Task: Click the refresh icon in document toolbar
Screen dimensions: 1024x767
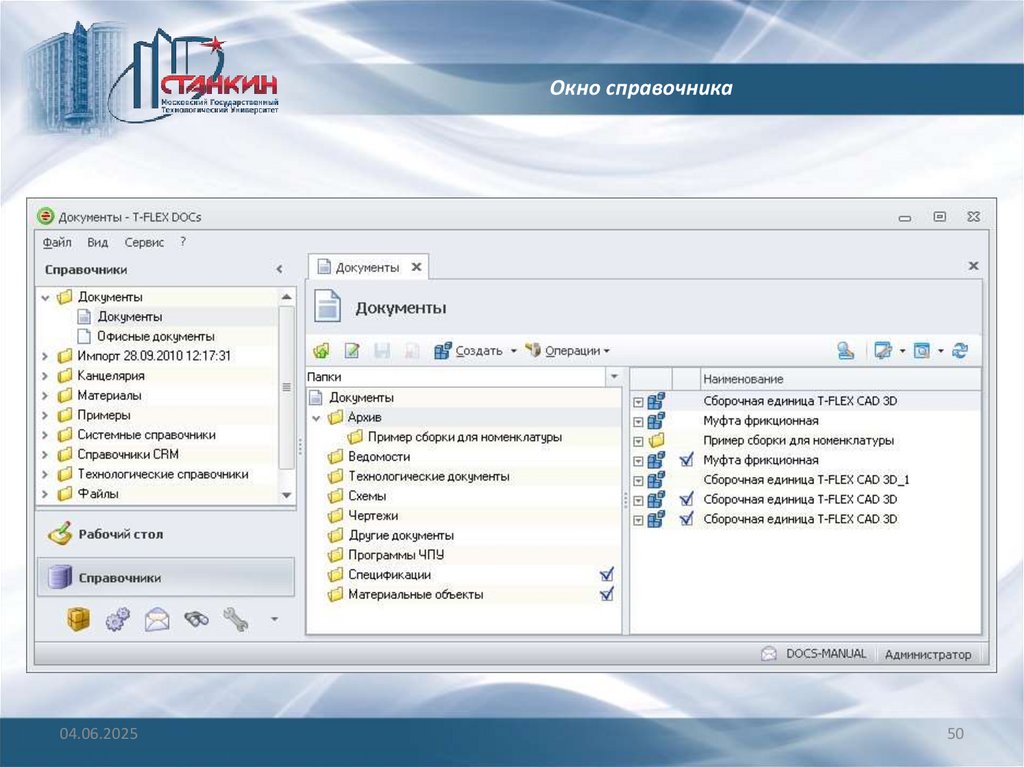Action: click(960, 351)
